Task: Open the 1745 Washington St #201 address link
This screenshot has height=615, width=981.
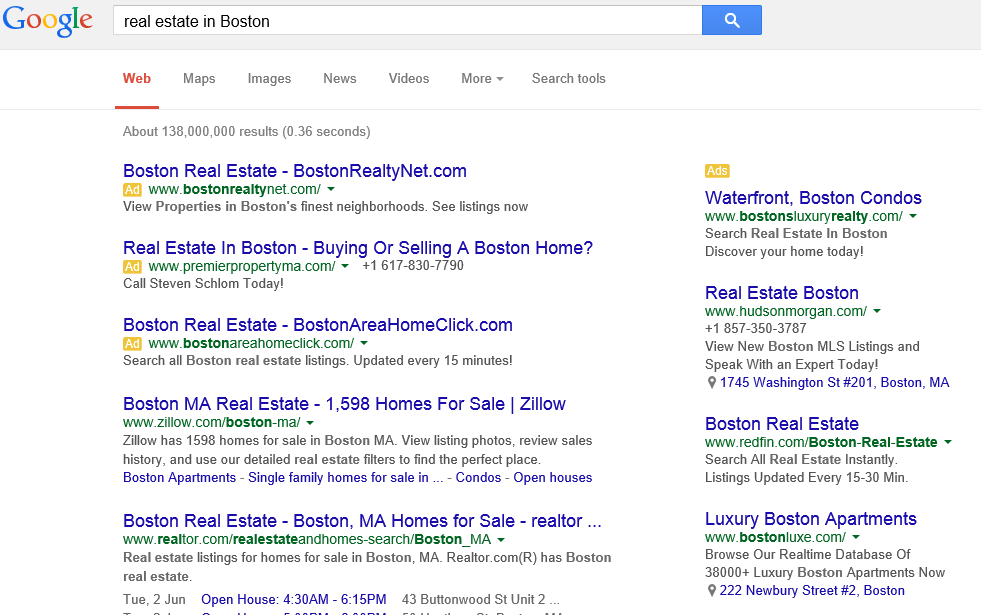Action: (x=835, y=382)
